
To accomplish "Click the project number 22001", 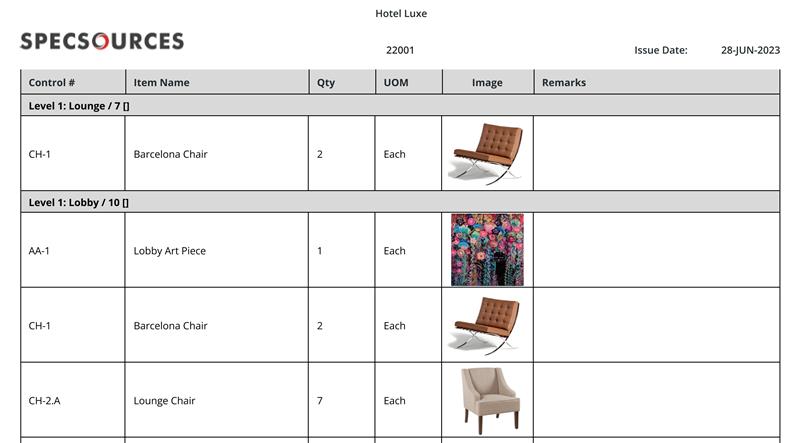I will pos(400,50).
